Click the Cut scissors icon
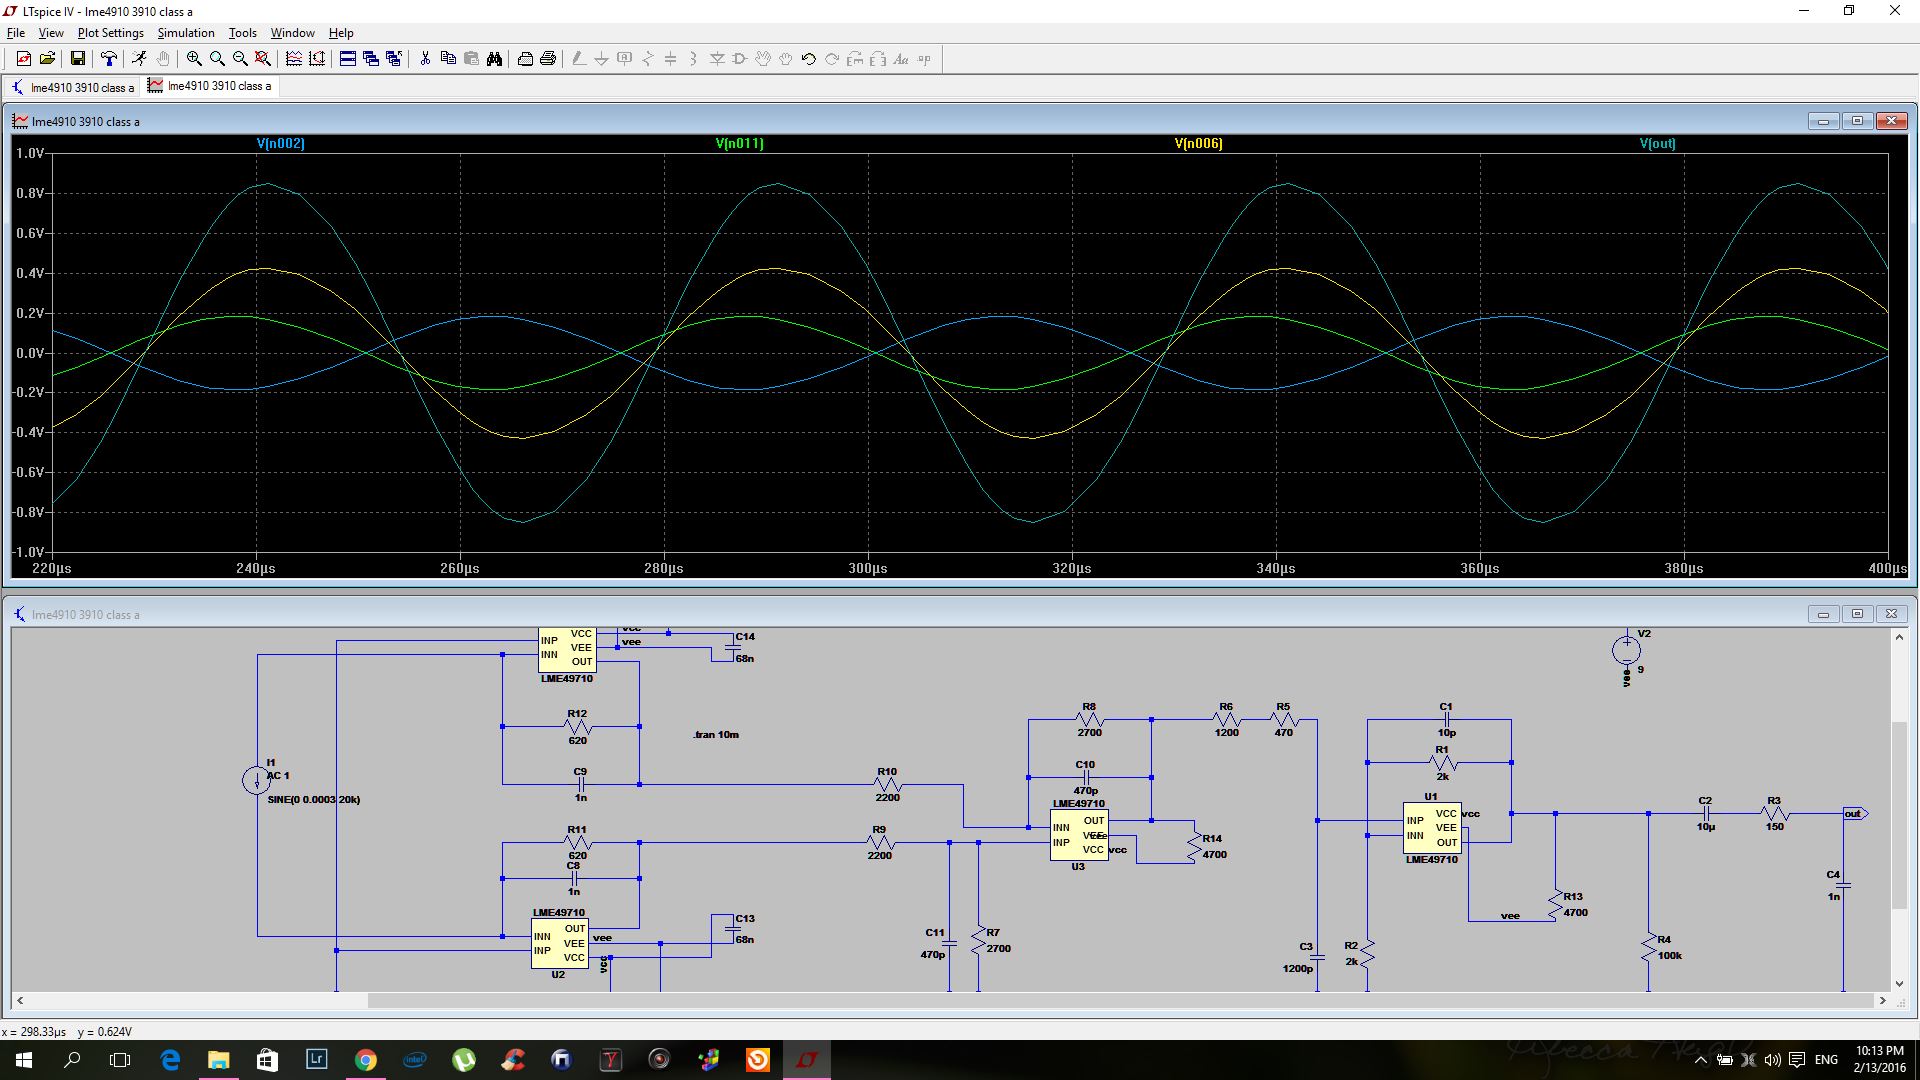The width and height of the screenshot is (1920, 1080). [x=425, y=59]
